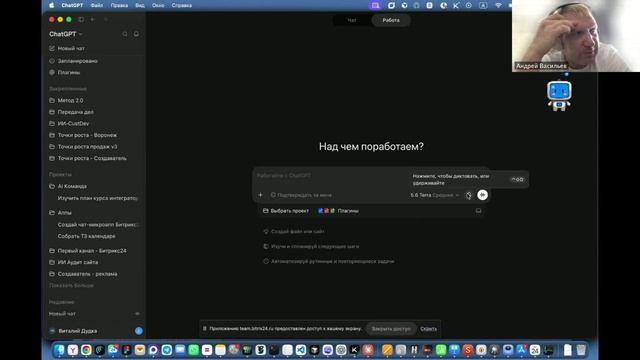Open chat Собрать ТЗ календаря
Image resolution: width=640 pixels, height=360 pixels.
pos(87,236)
